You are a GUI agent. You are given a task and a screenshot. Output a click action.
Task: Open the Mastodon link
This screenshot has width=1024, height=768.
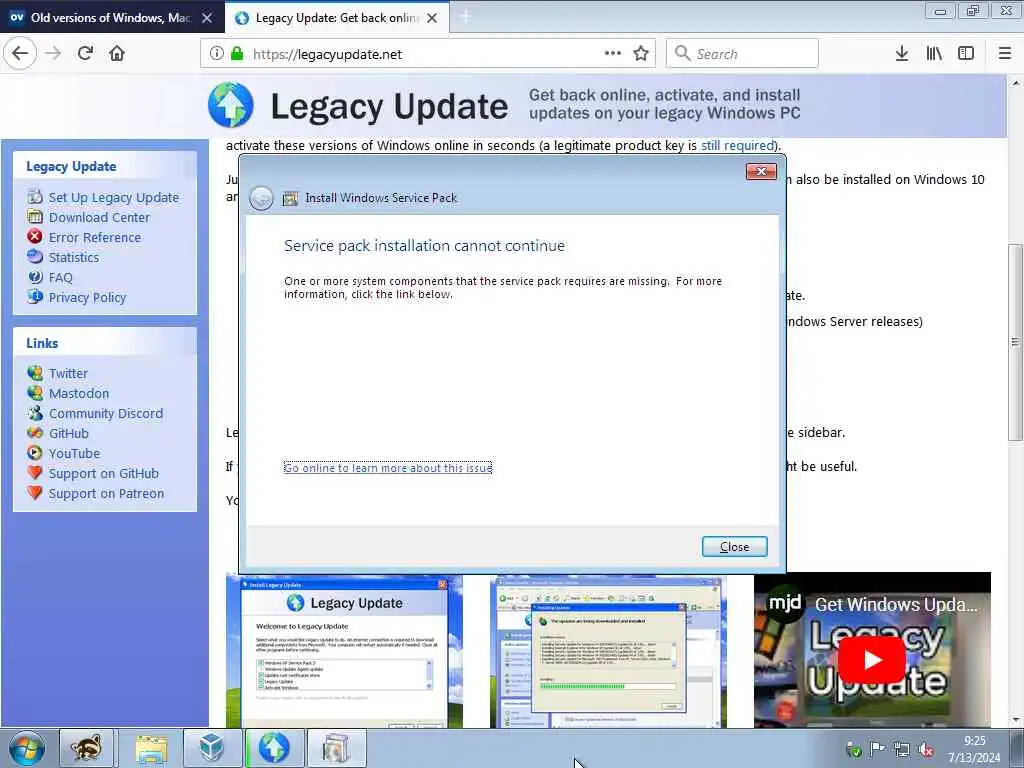(79, 393)
